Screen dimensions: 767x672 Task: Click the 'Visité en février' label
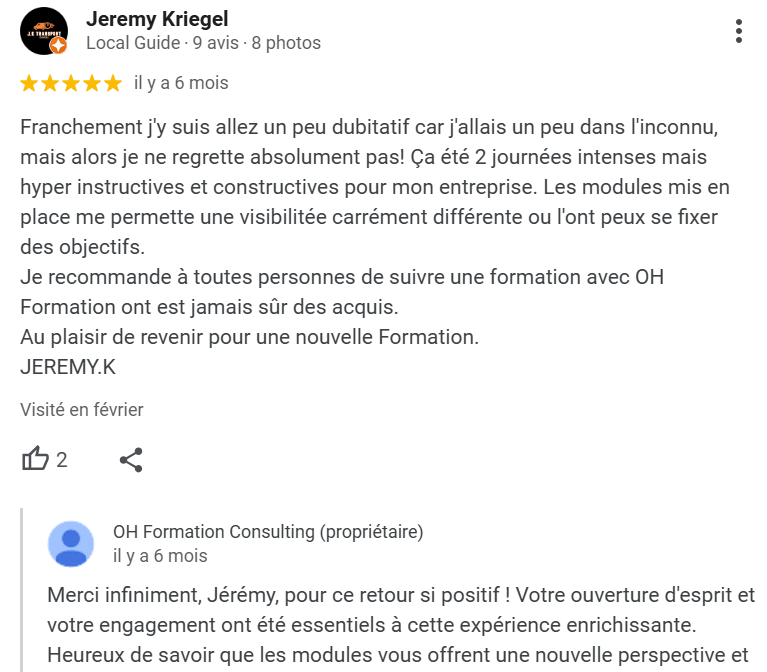[82, 410]
